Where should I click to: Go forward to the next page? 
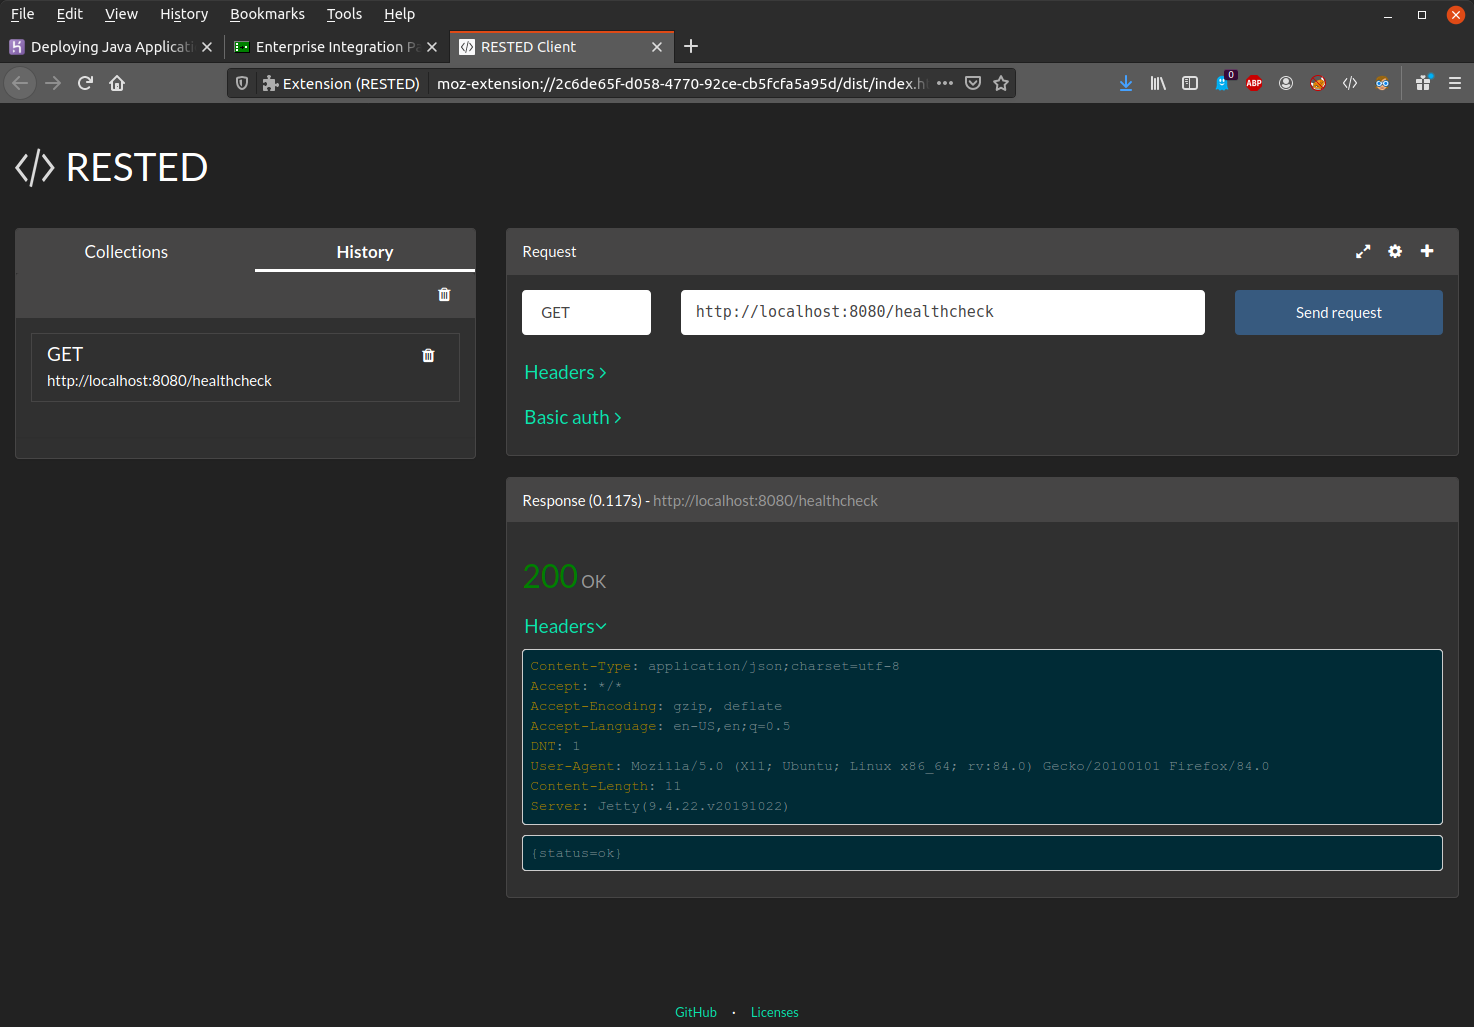pyautogui.click(x=53, y=83)
